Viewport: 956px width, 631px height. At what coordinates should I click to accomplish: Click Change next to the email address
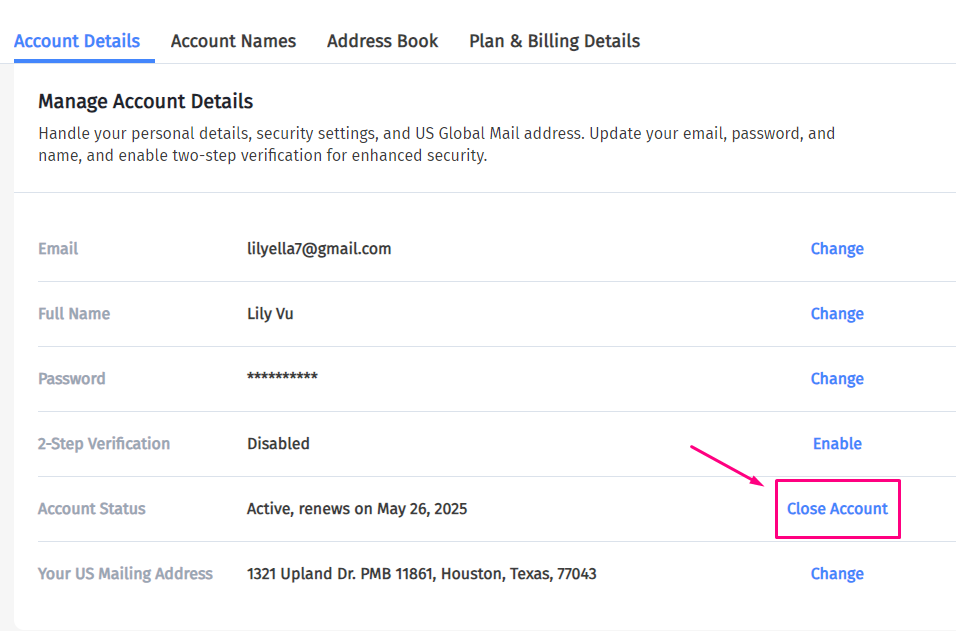point(837,249)
